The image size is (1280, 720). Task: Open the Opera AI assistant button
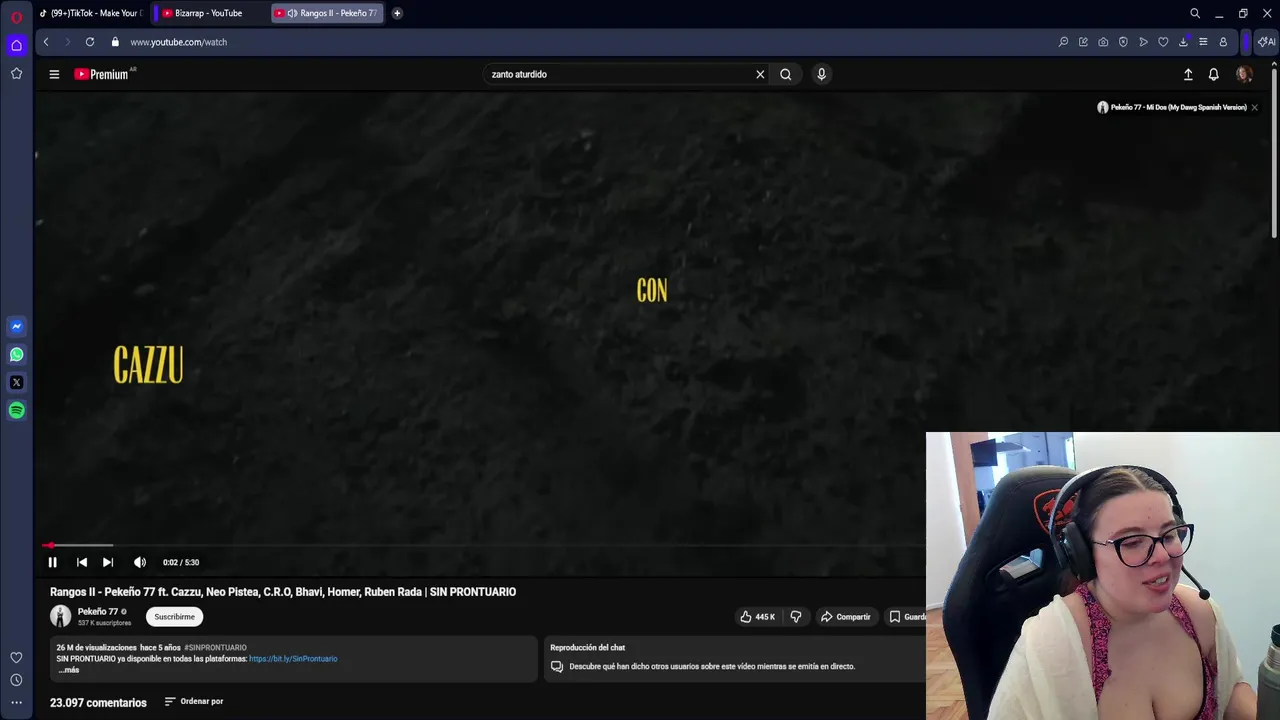(x=1266, y=42)
